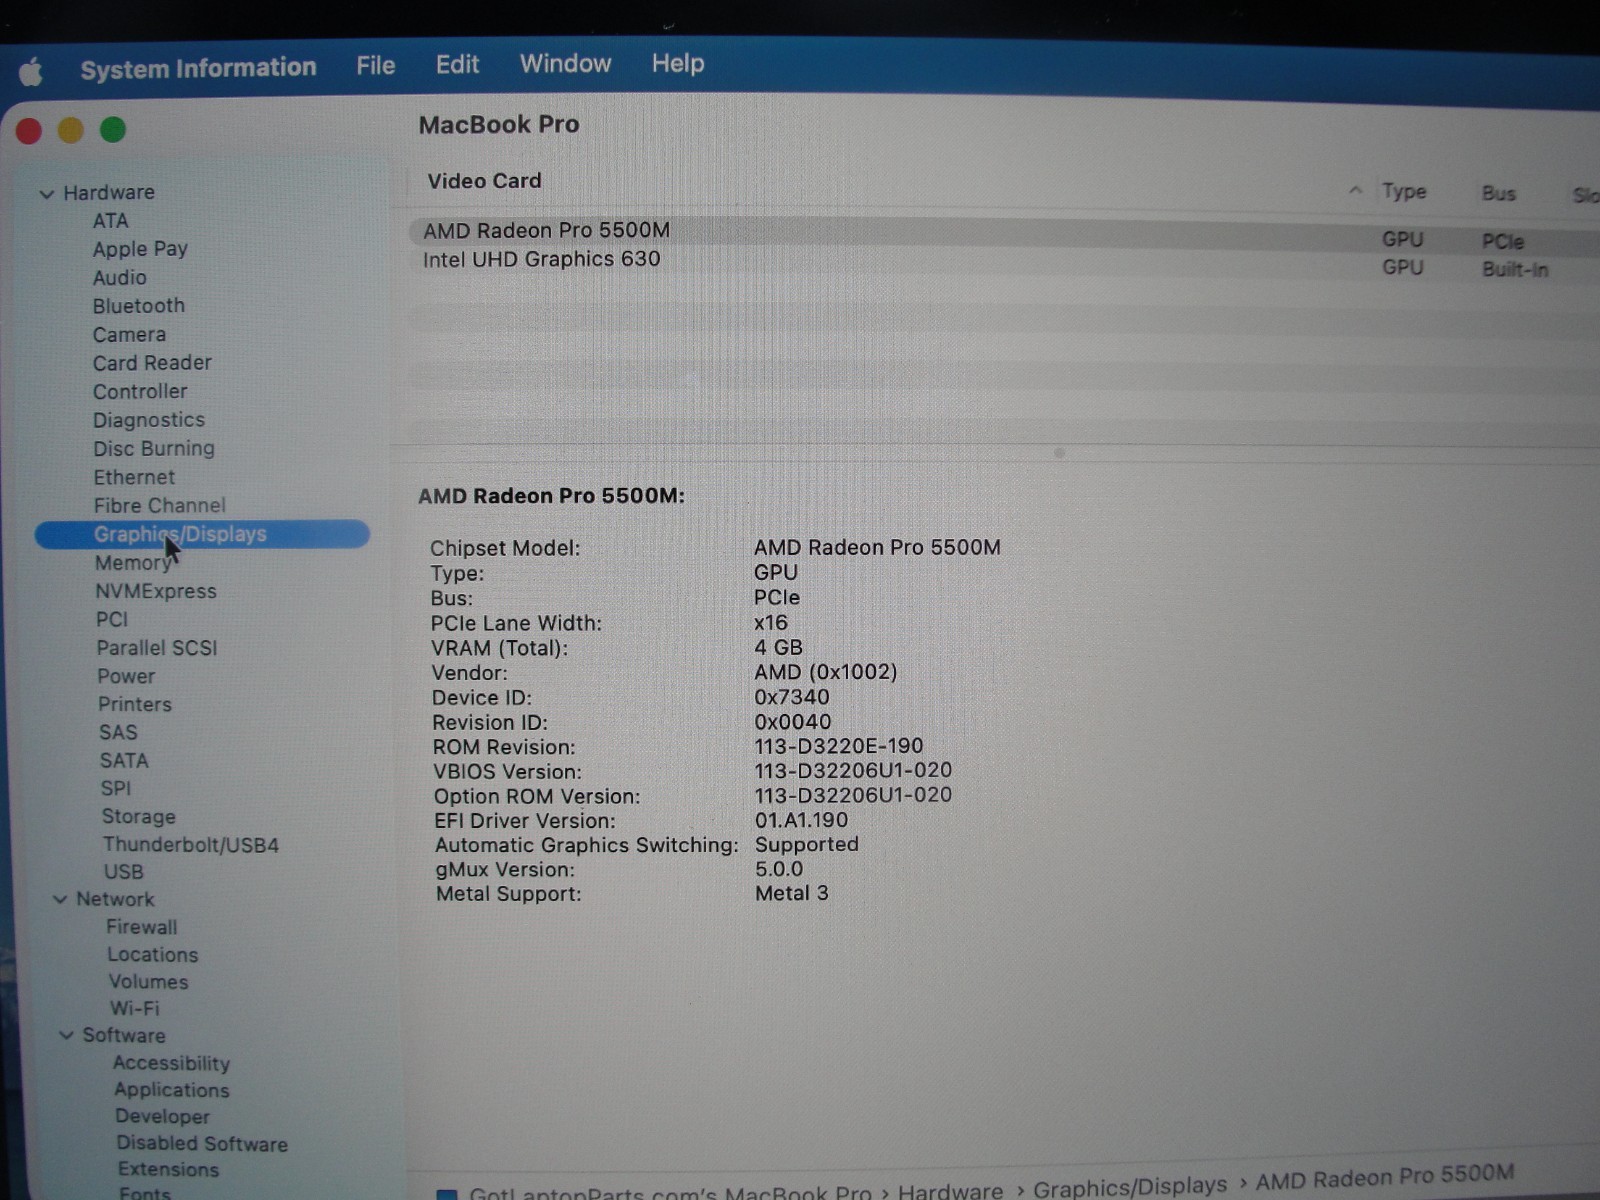Collapse the Network section
1600x1200 pixels.
pyautogui.click(x=60, y=900)
